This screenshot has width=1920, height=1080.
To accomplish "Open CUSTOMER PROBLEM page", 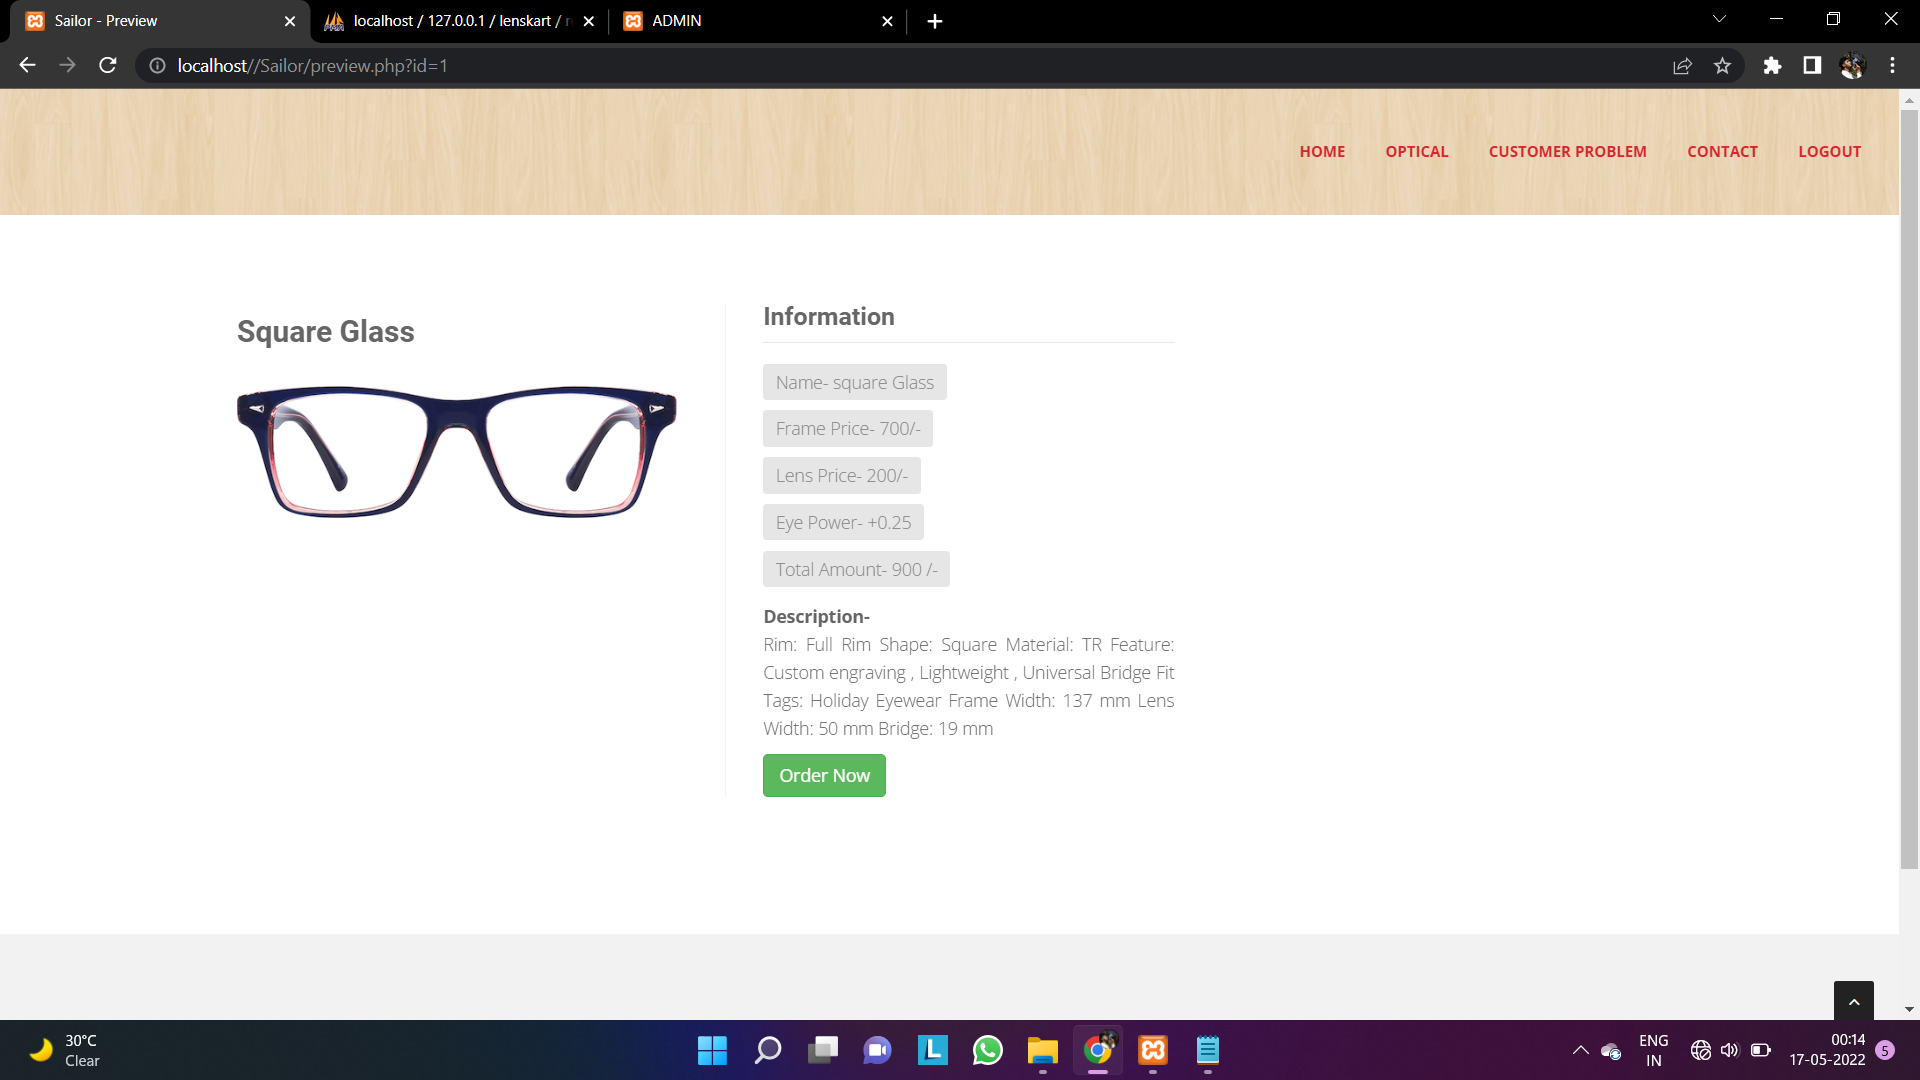I will 1567,152.
